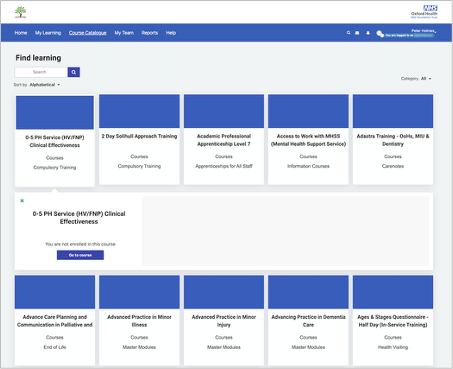
Task: Click into the Find learning search field
Action: [41, 72]
